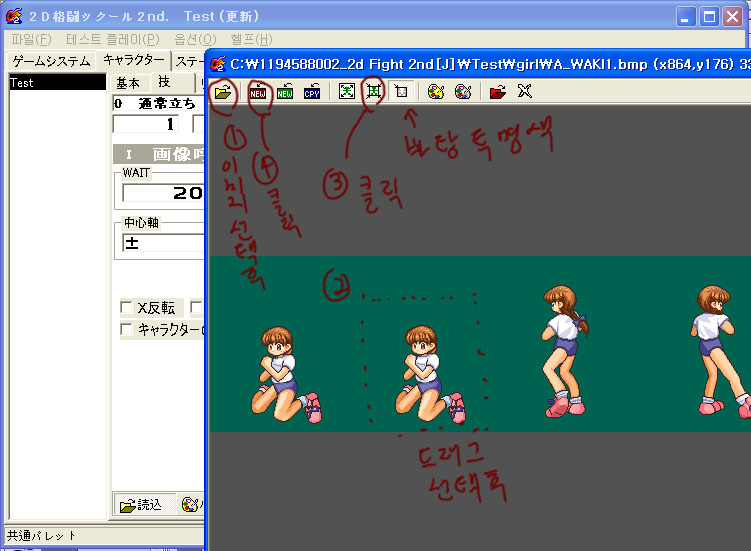Open image file with yellow folder icon
The width and height of the screenshot is (751, 551).
pos(223,92)
